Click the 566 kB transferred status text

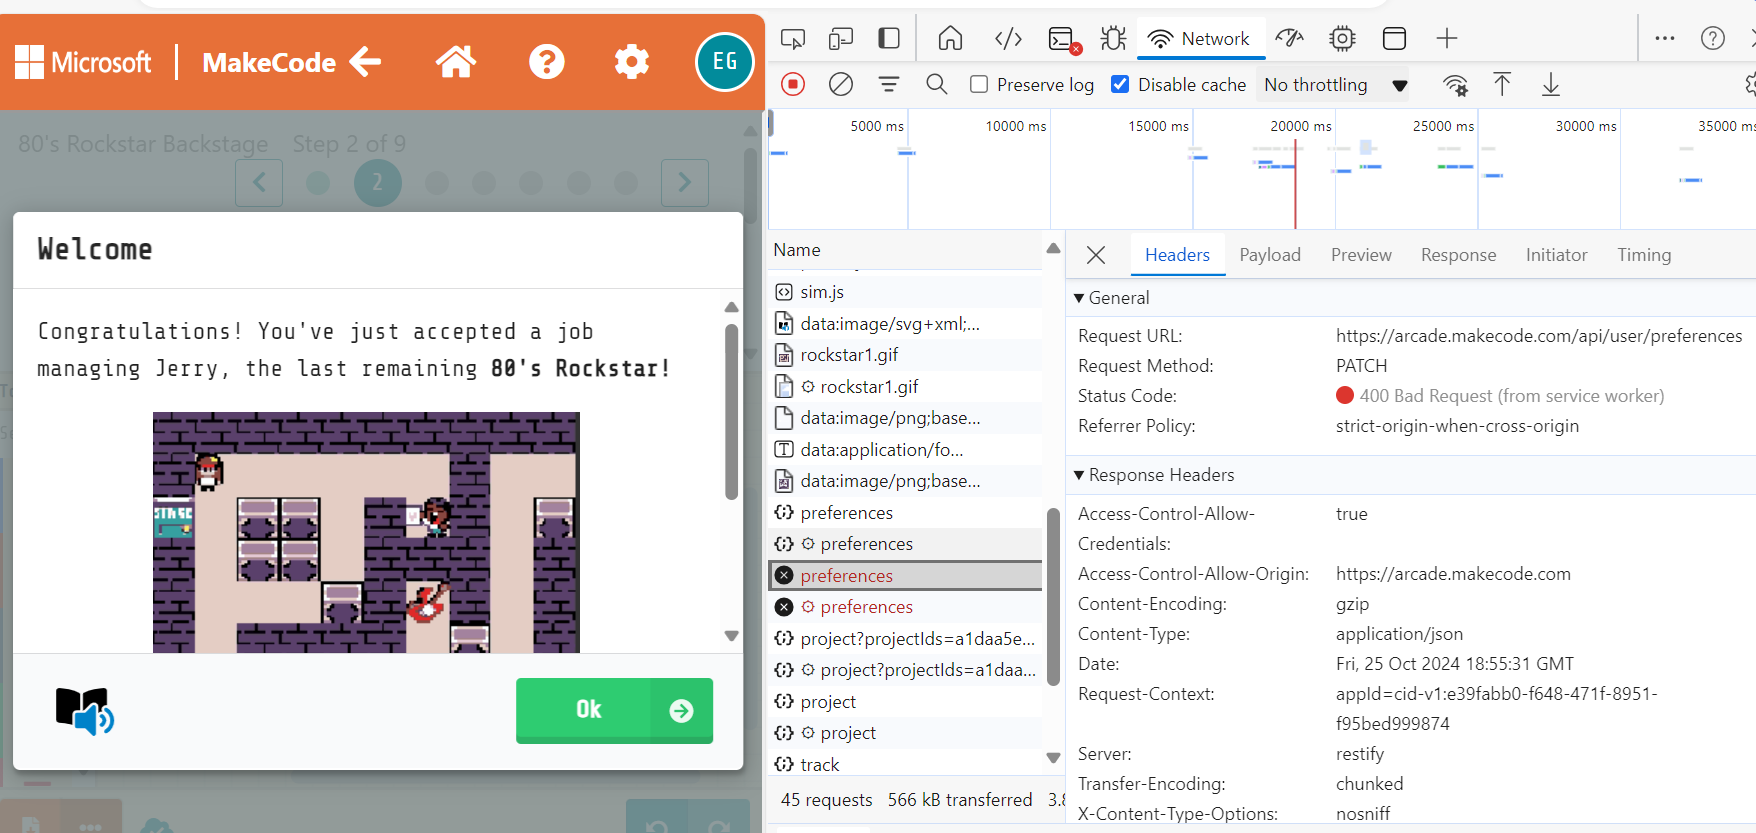(x=960, y=800)
